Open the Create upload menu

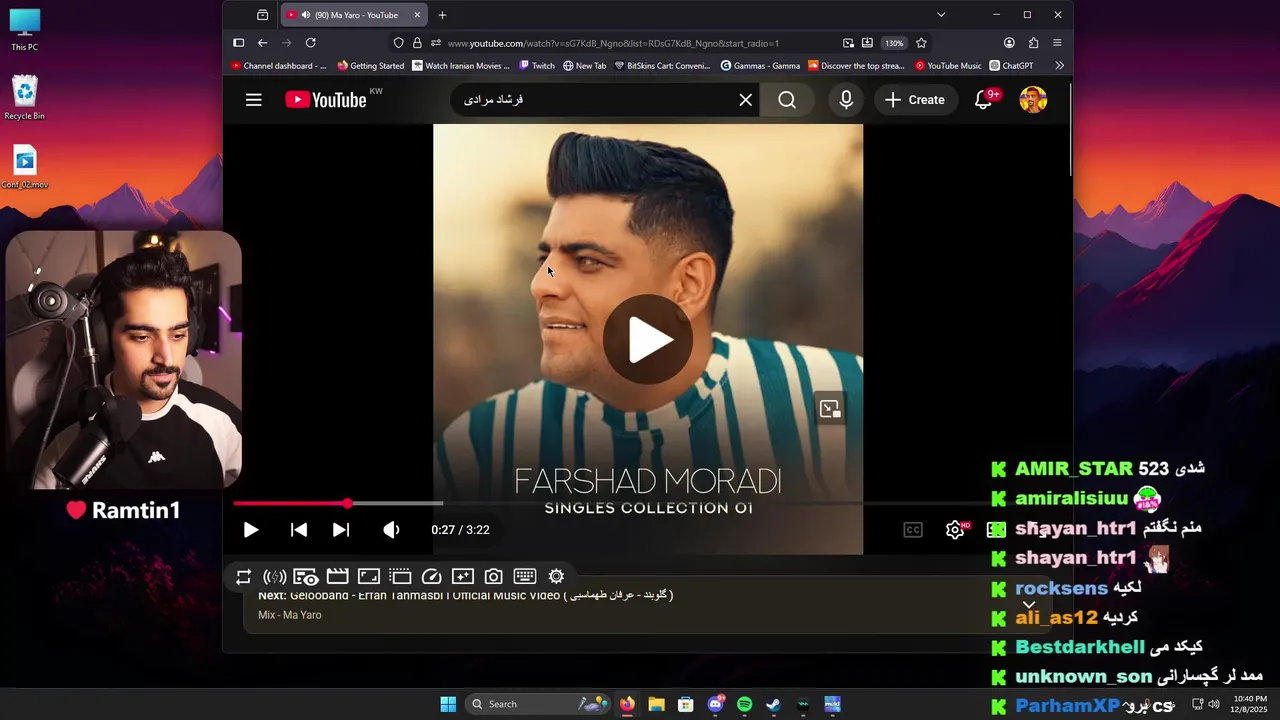click(x=915, y=100)
